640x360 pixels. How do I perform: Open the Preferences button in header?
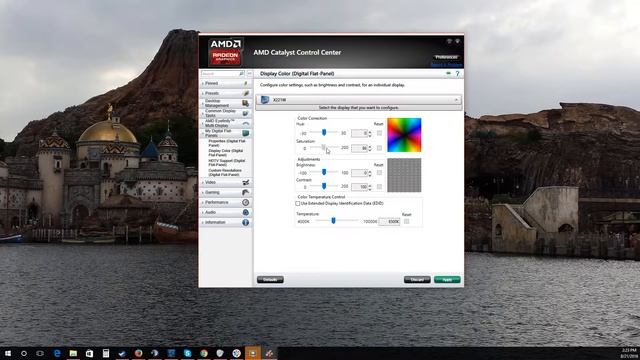446,57
